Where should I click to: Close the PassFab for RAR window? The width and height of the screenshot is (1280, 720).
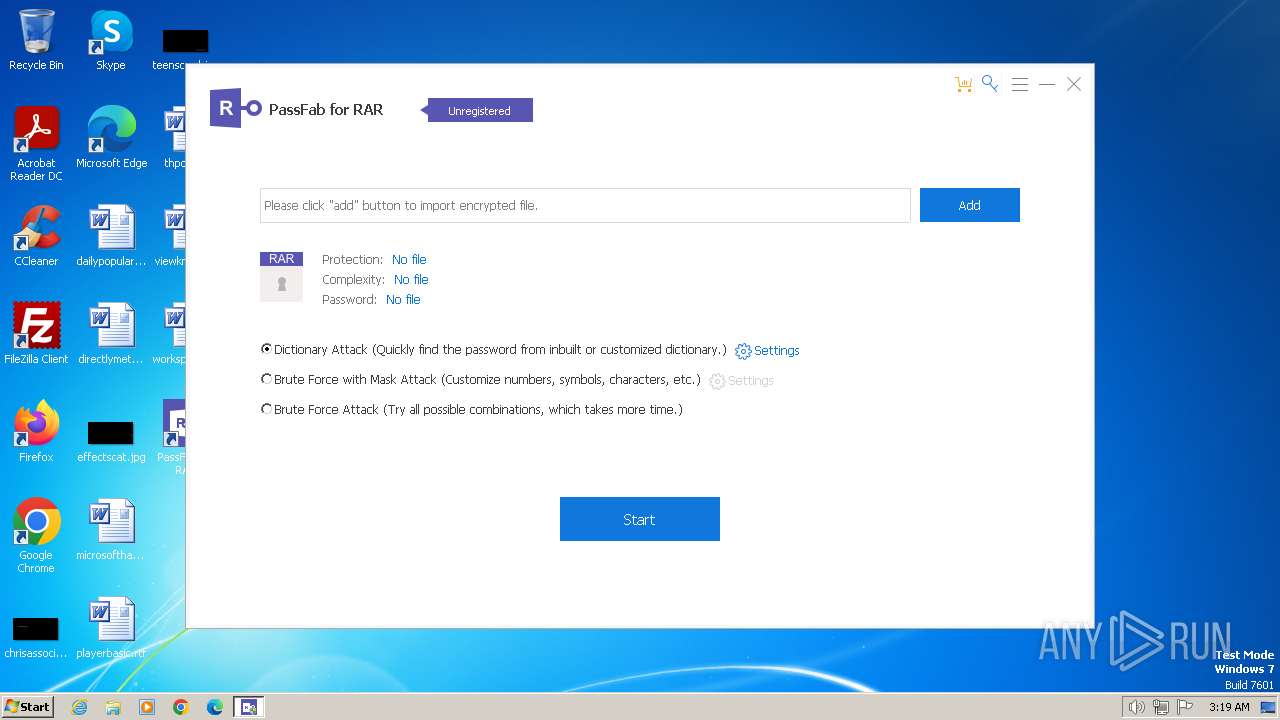(1074, 85)
